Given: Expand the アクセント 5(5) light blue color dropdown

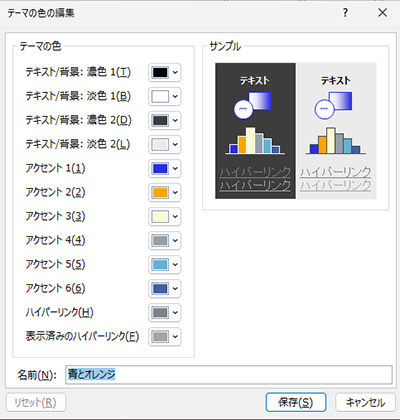Looking at the screenshot, I should 165,264.
